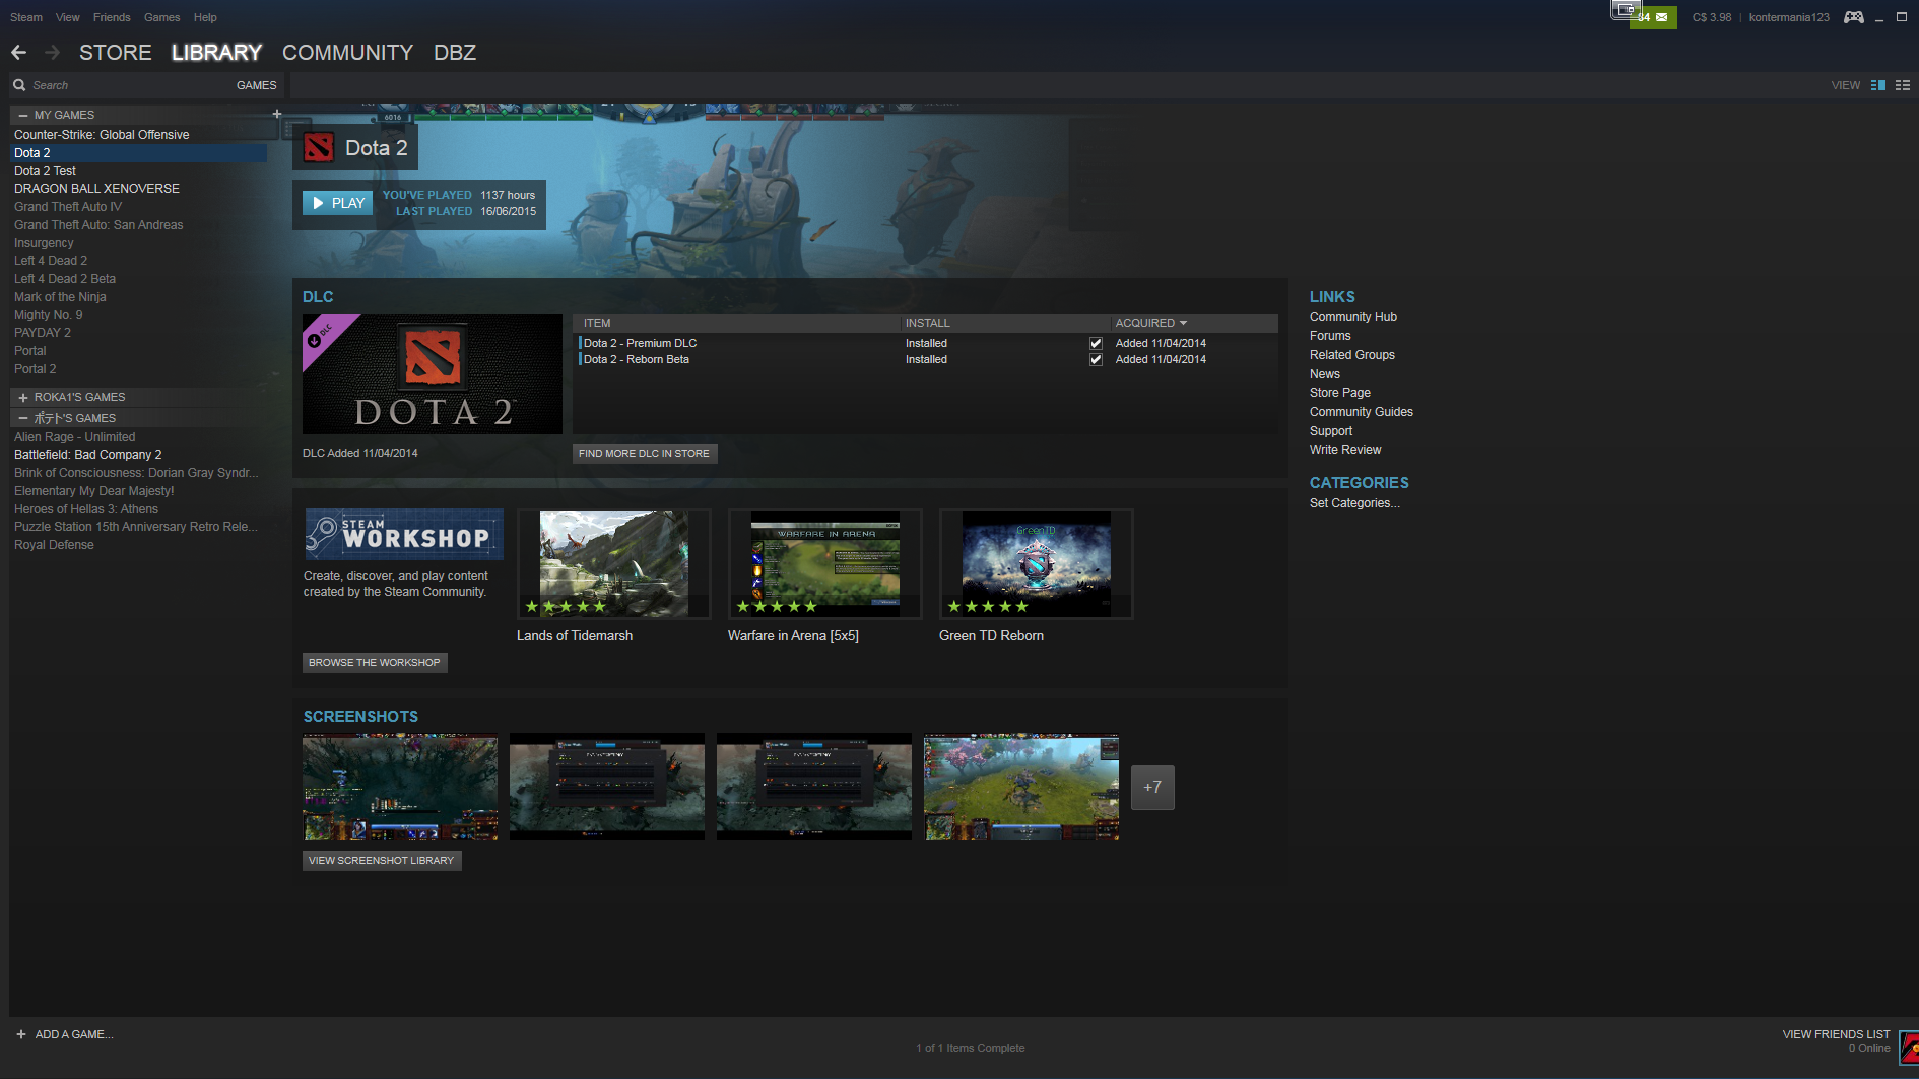
Task: Switch to list view layout
Action: [x=1903, y=85]
